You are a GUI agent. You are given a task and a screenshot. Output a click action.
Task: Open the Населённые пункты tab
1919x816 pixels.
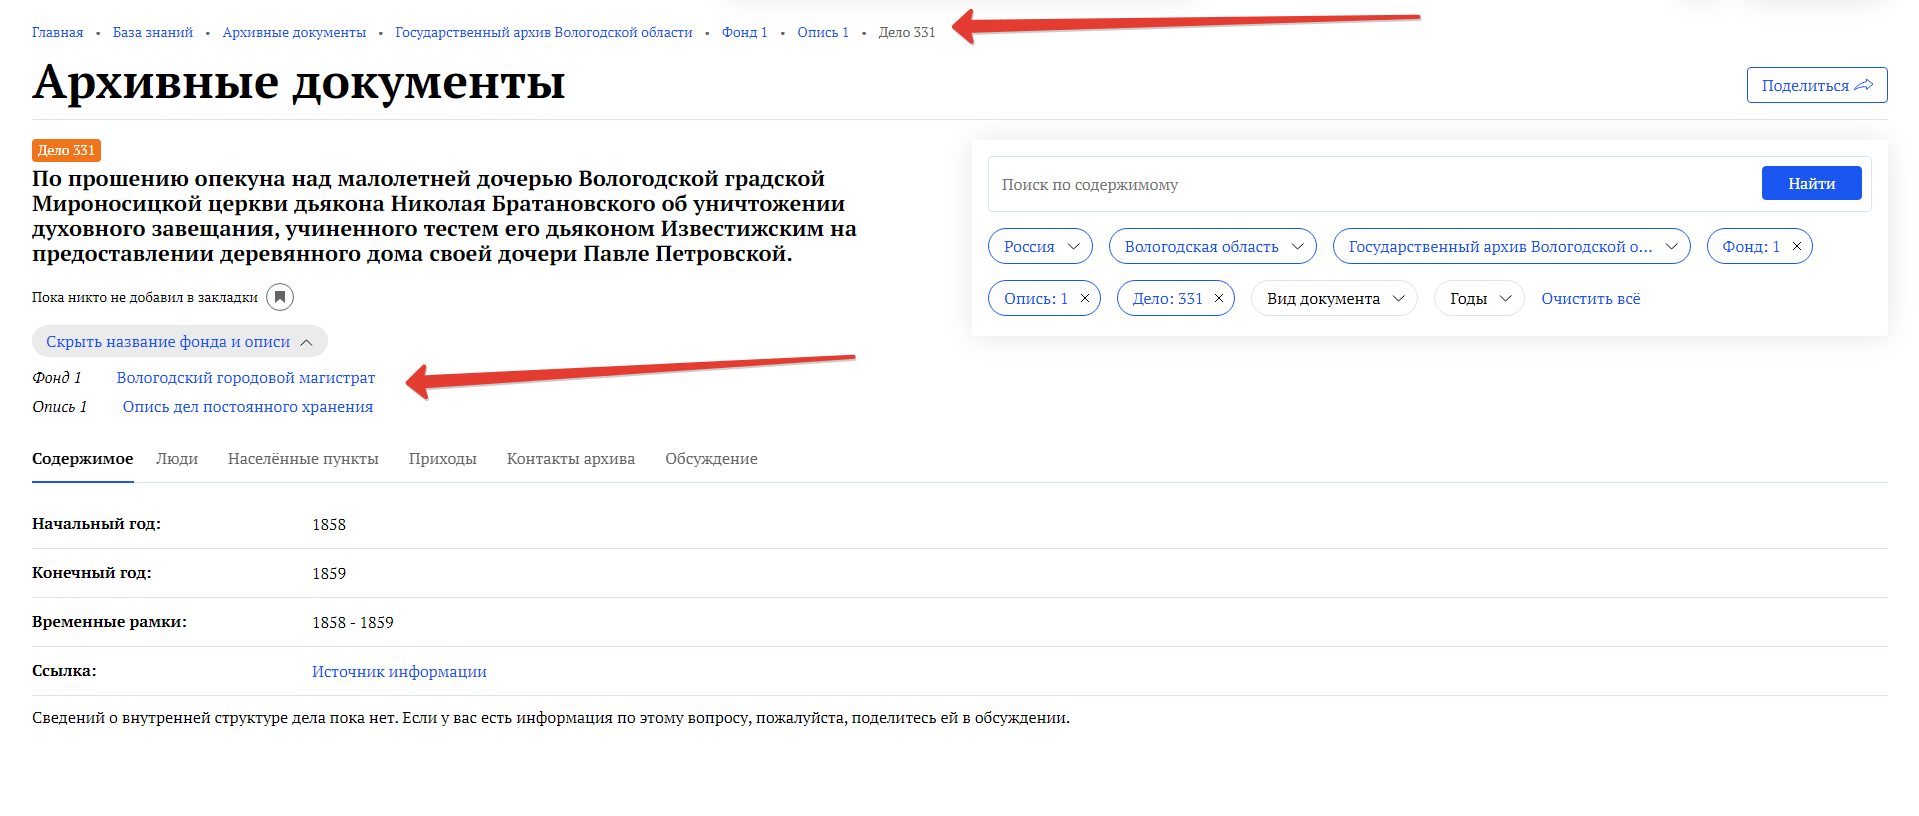[x=303, y=459]
